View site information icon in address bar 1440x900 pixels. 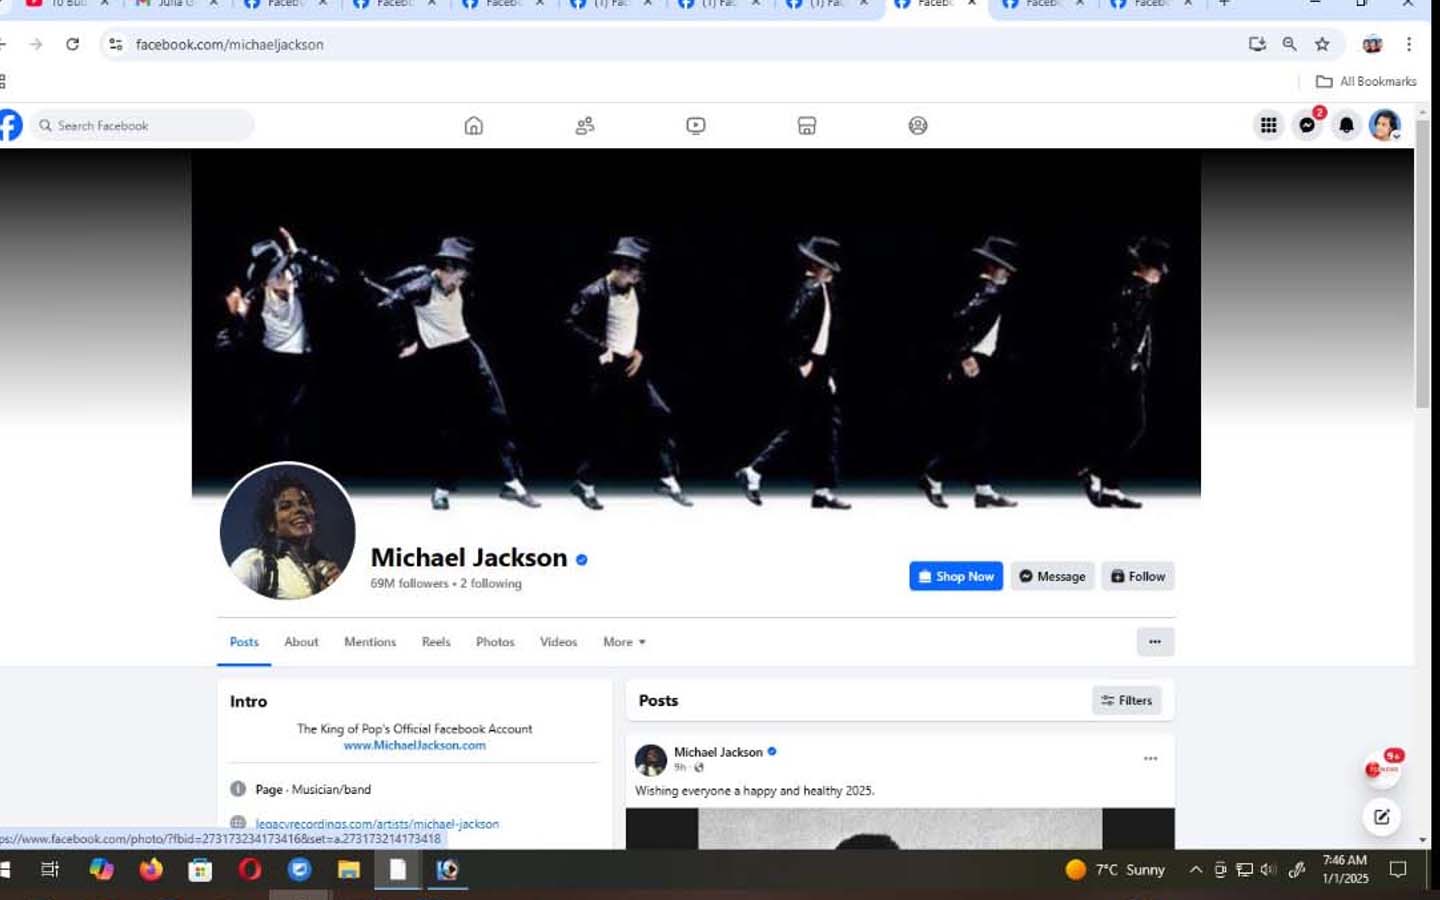point(116,44)
